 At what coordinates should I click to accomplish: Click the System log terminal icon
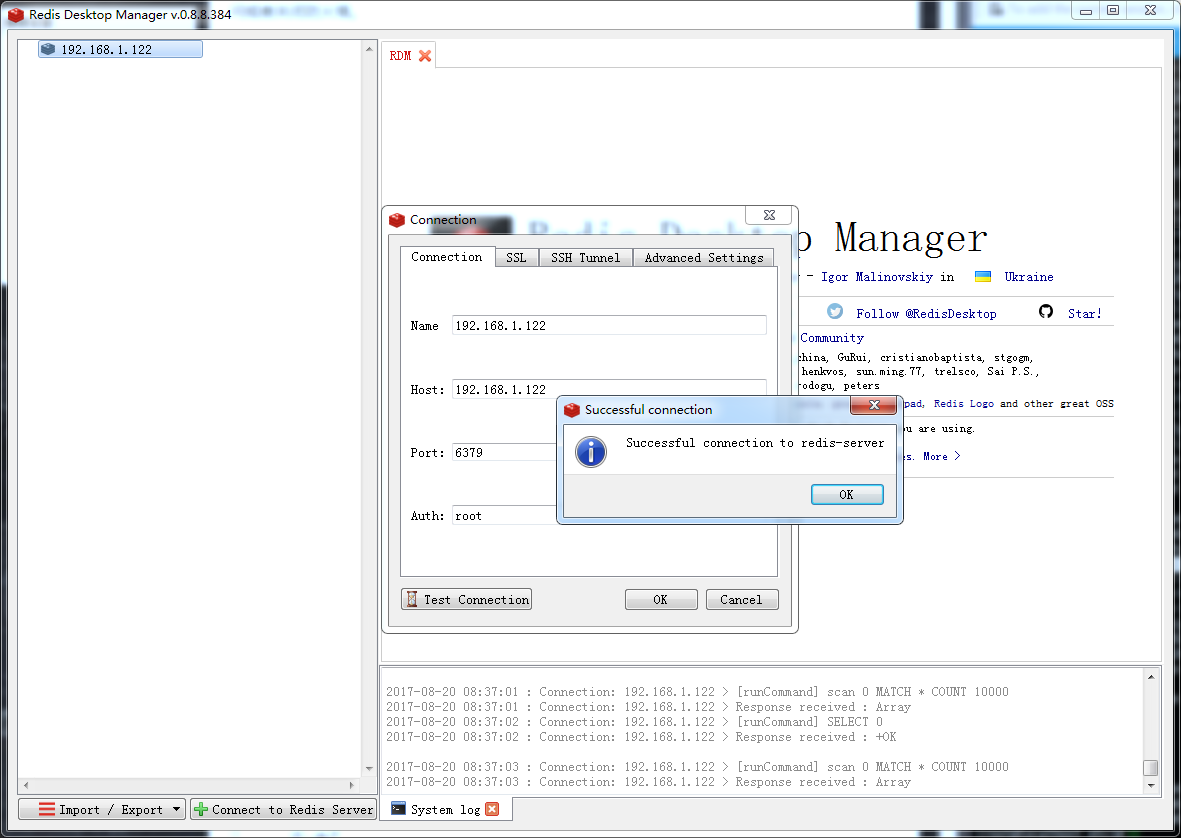(x=398, y=809)
